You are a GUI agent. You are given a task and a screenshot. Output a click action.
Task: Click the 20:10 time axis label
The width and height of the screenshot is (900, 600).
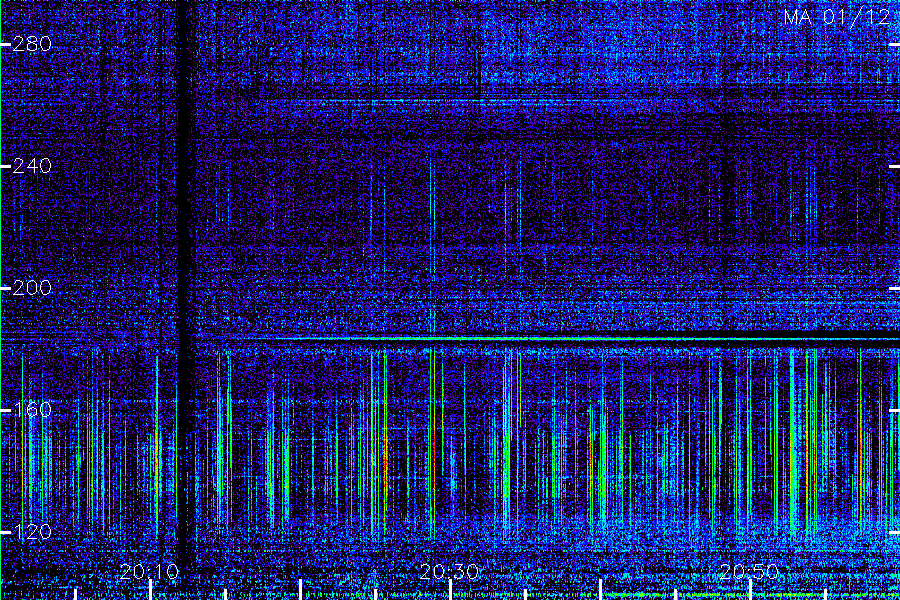point(149,571)
